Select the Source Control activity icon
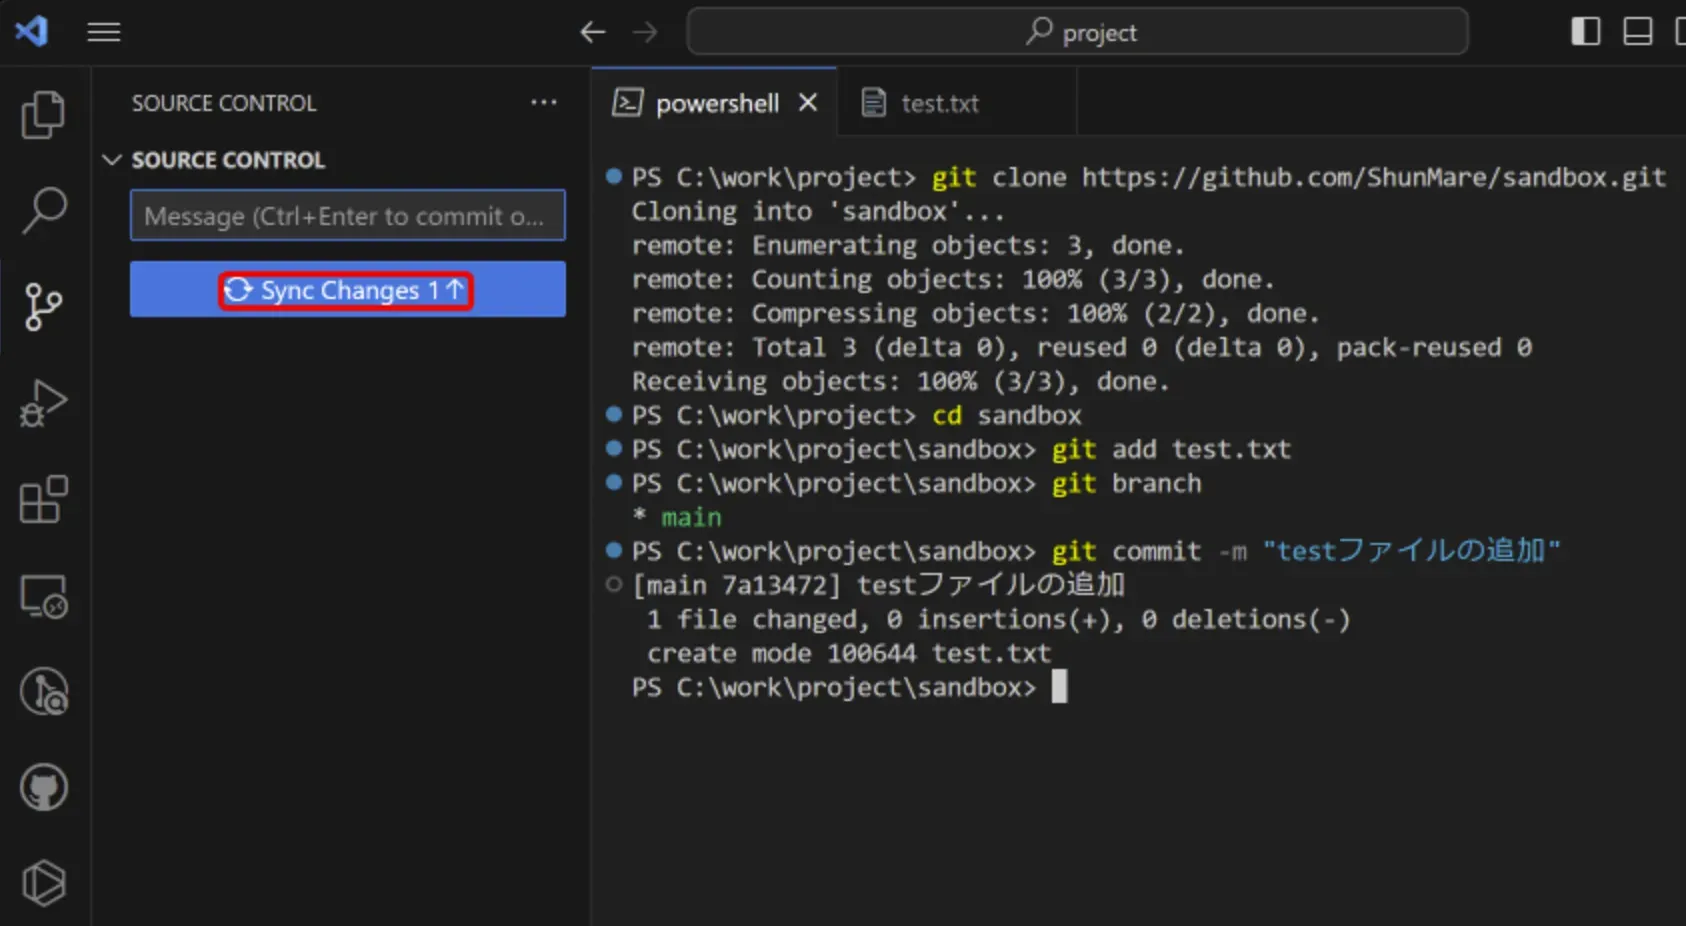This screenshot has height=926, width=1686. tap(43, 306)
